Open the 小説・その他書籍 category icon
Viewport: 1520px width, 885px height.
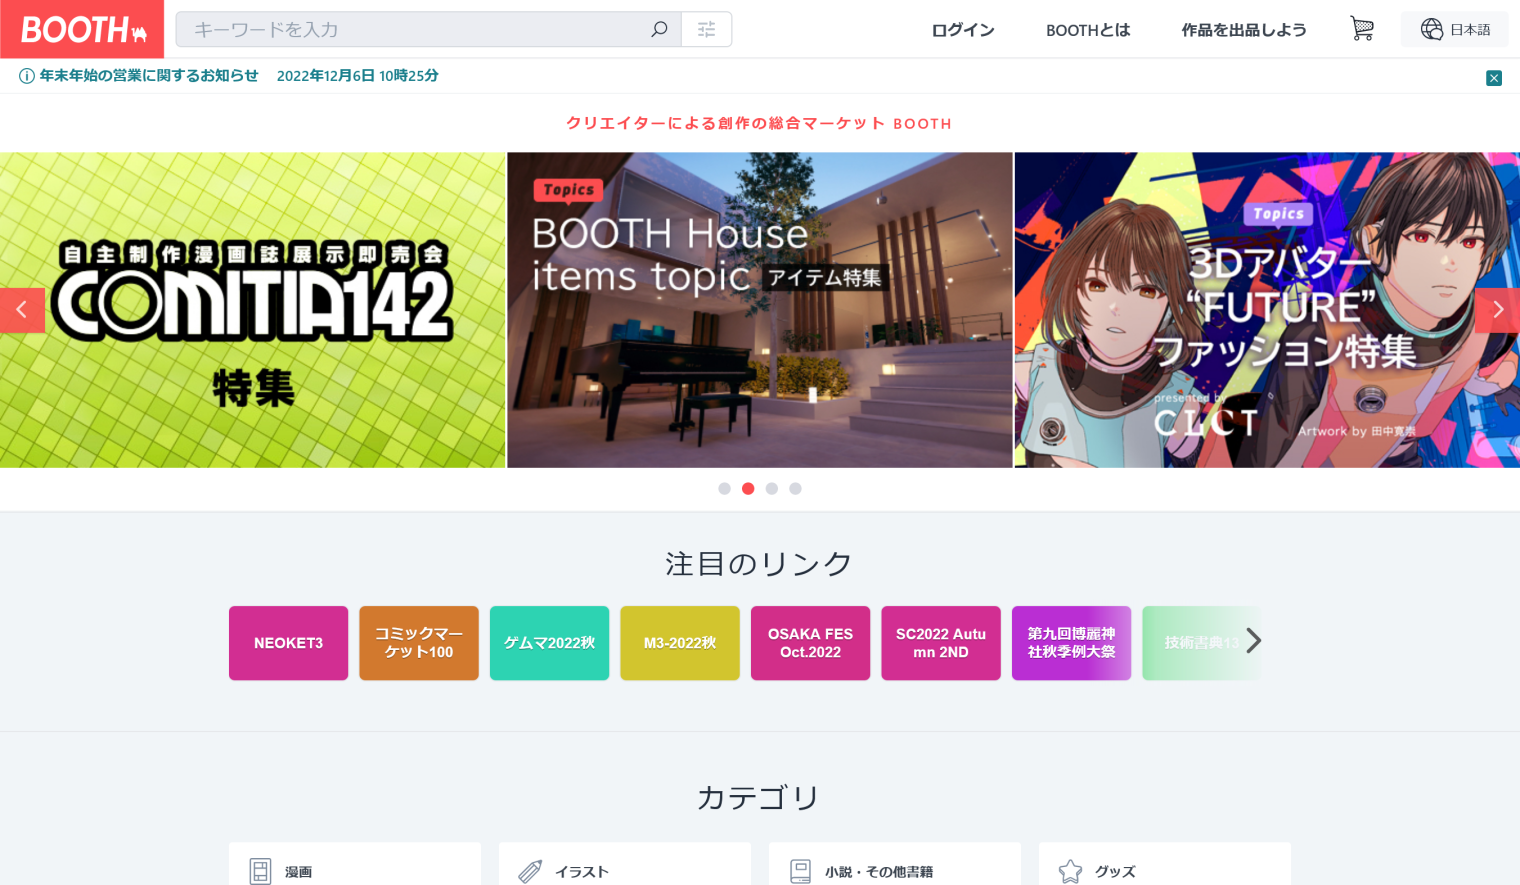799,871
